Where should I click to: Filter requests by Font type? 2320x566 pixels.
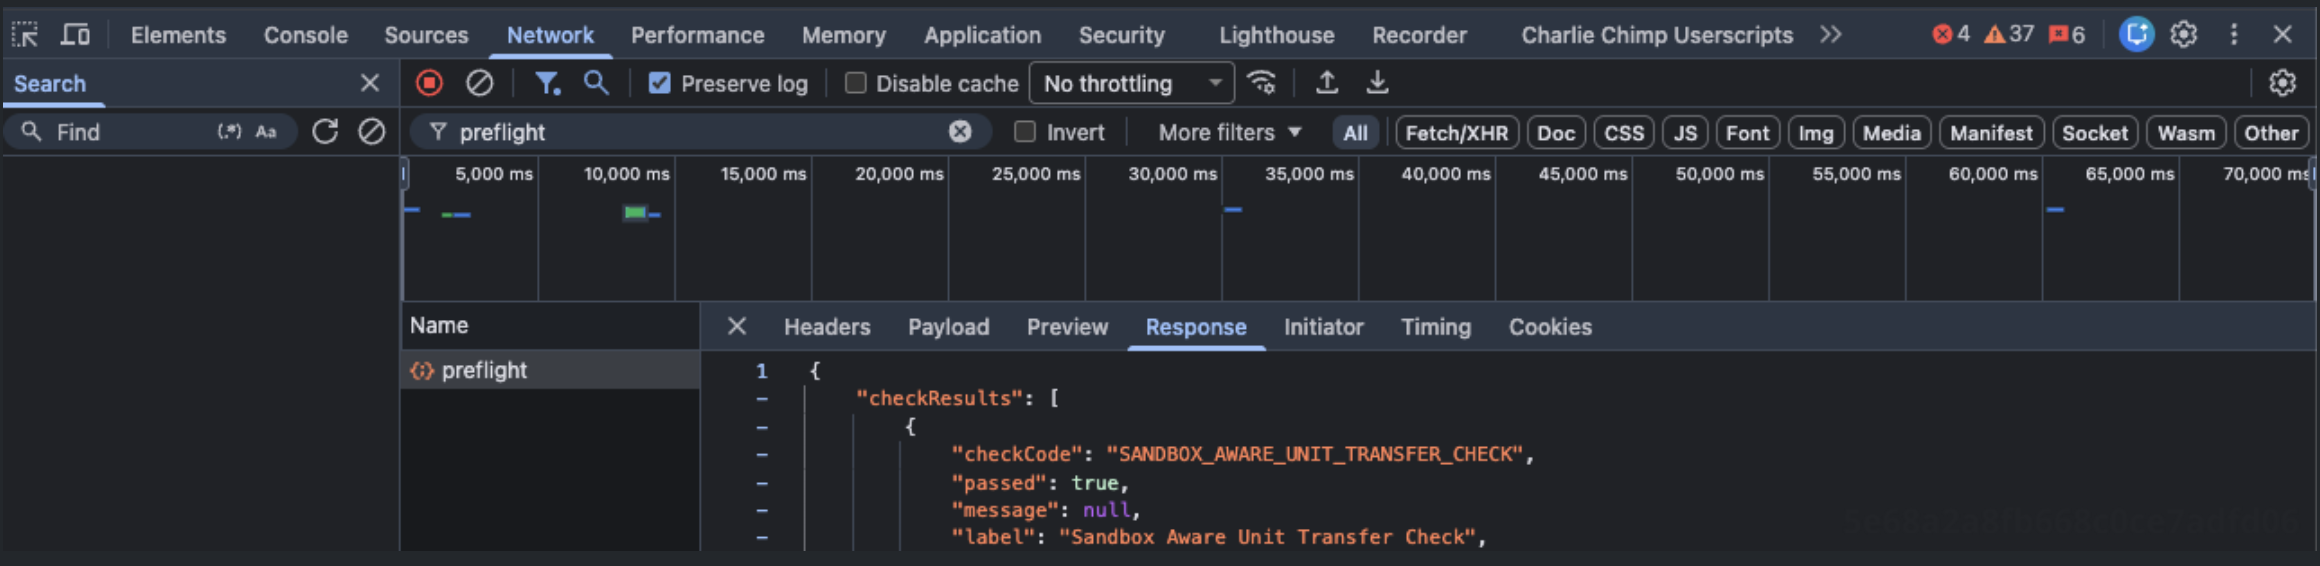(x=1748, y=133)
